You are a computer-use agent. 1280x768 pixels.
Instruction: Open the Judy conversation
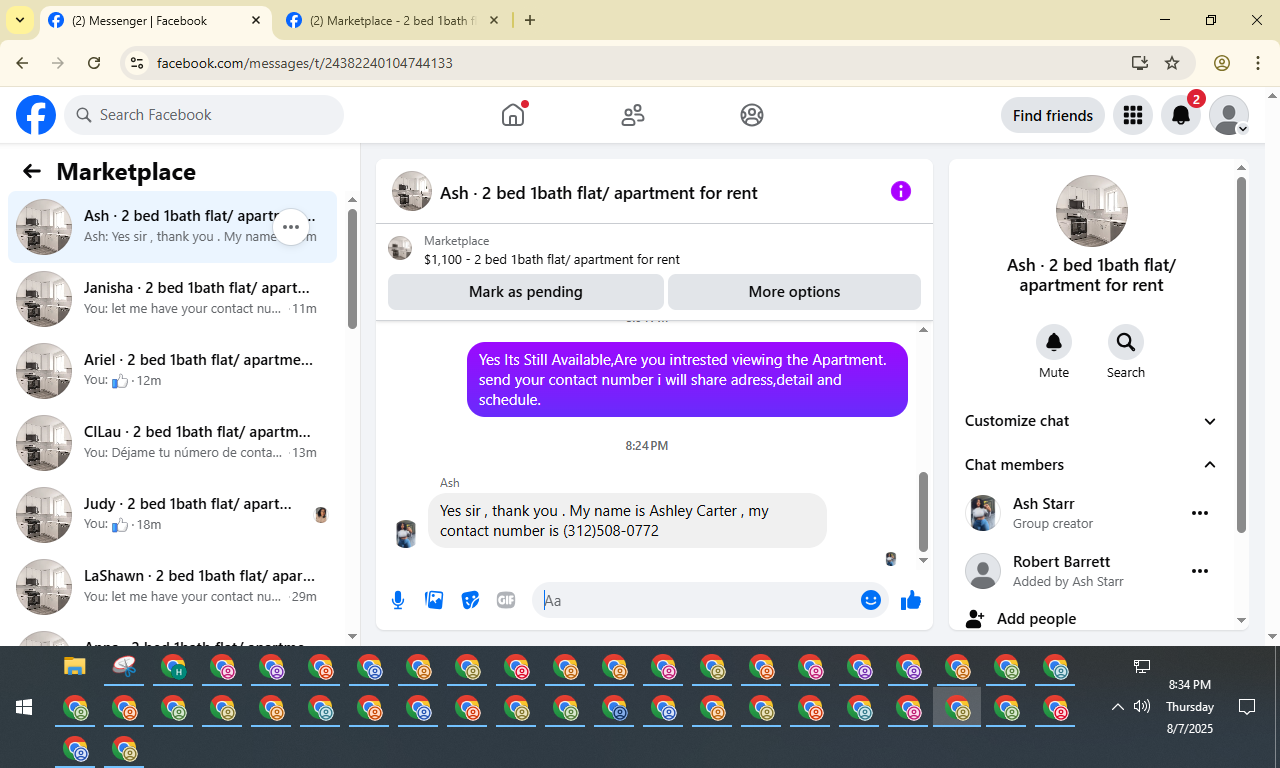click(173, 515)
